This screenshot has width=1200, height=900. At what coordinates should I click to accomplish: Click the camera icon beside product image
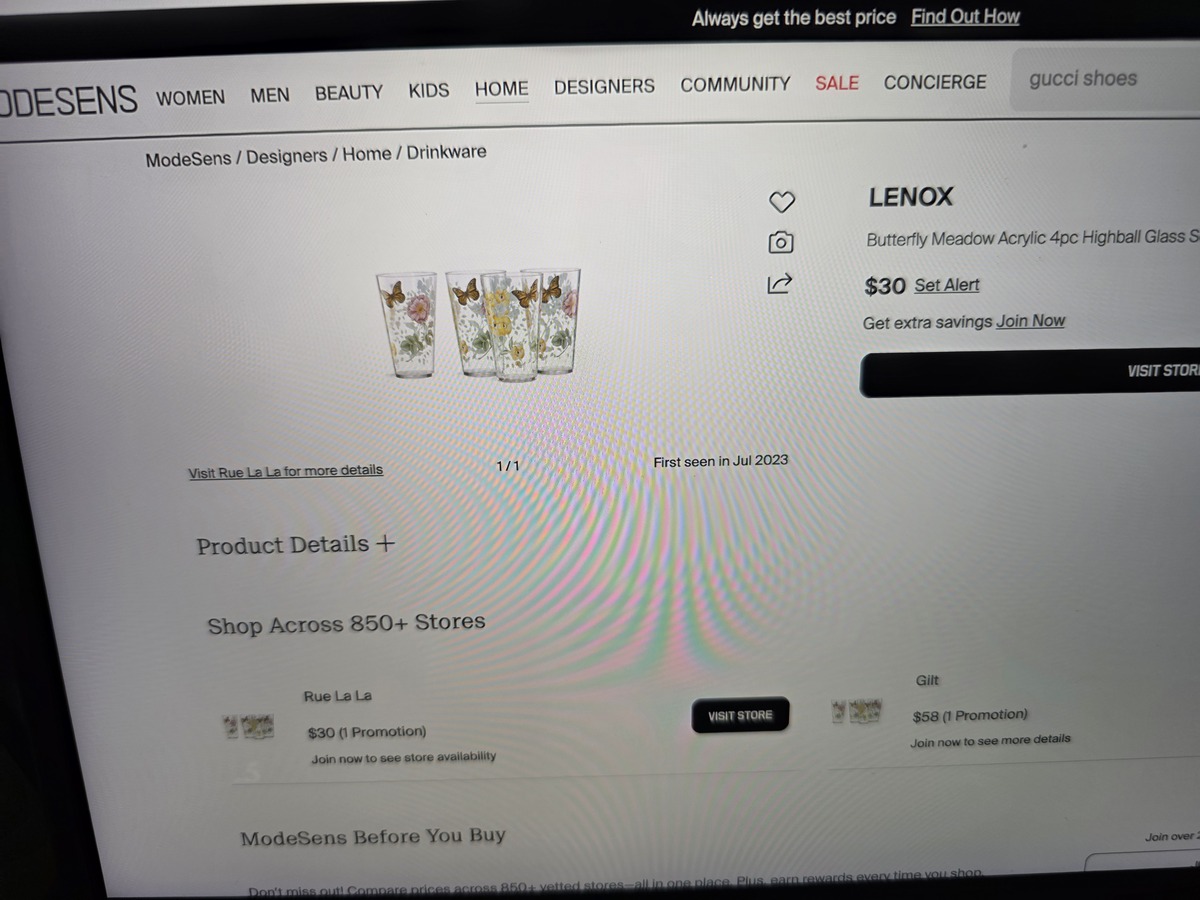pyautogui.click(x=781, y=242)
